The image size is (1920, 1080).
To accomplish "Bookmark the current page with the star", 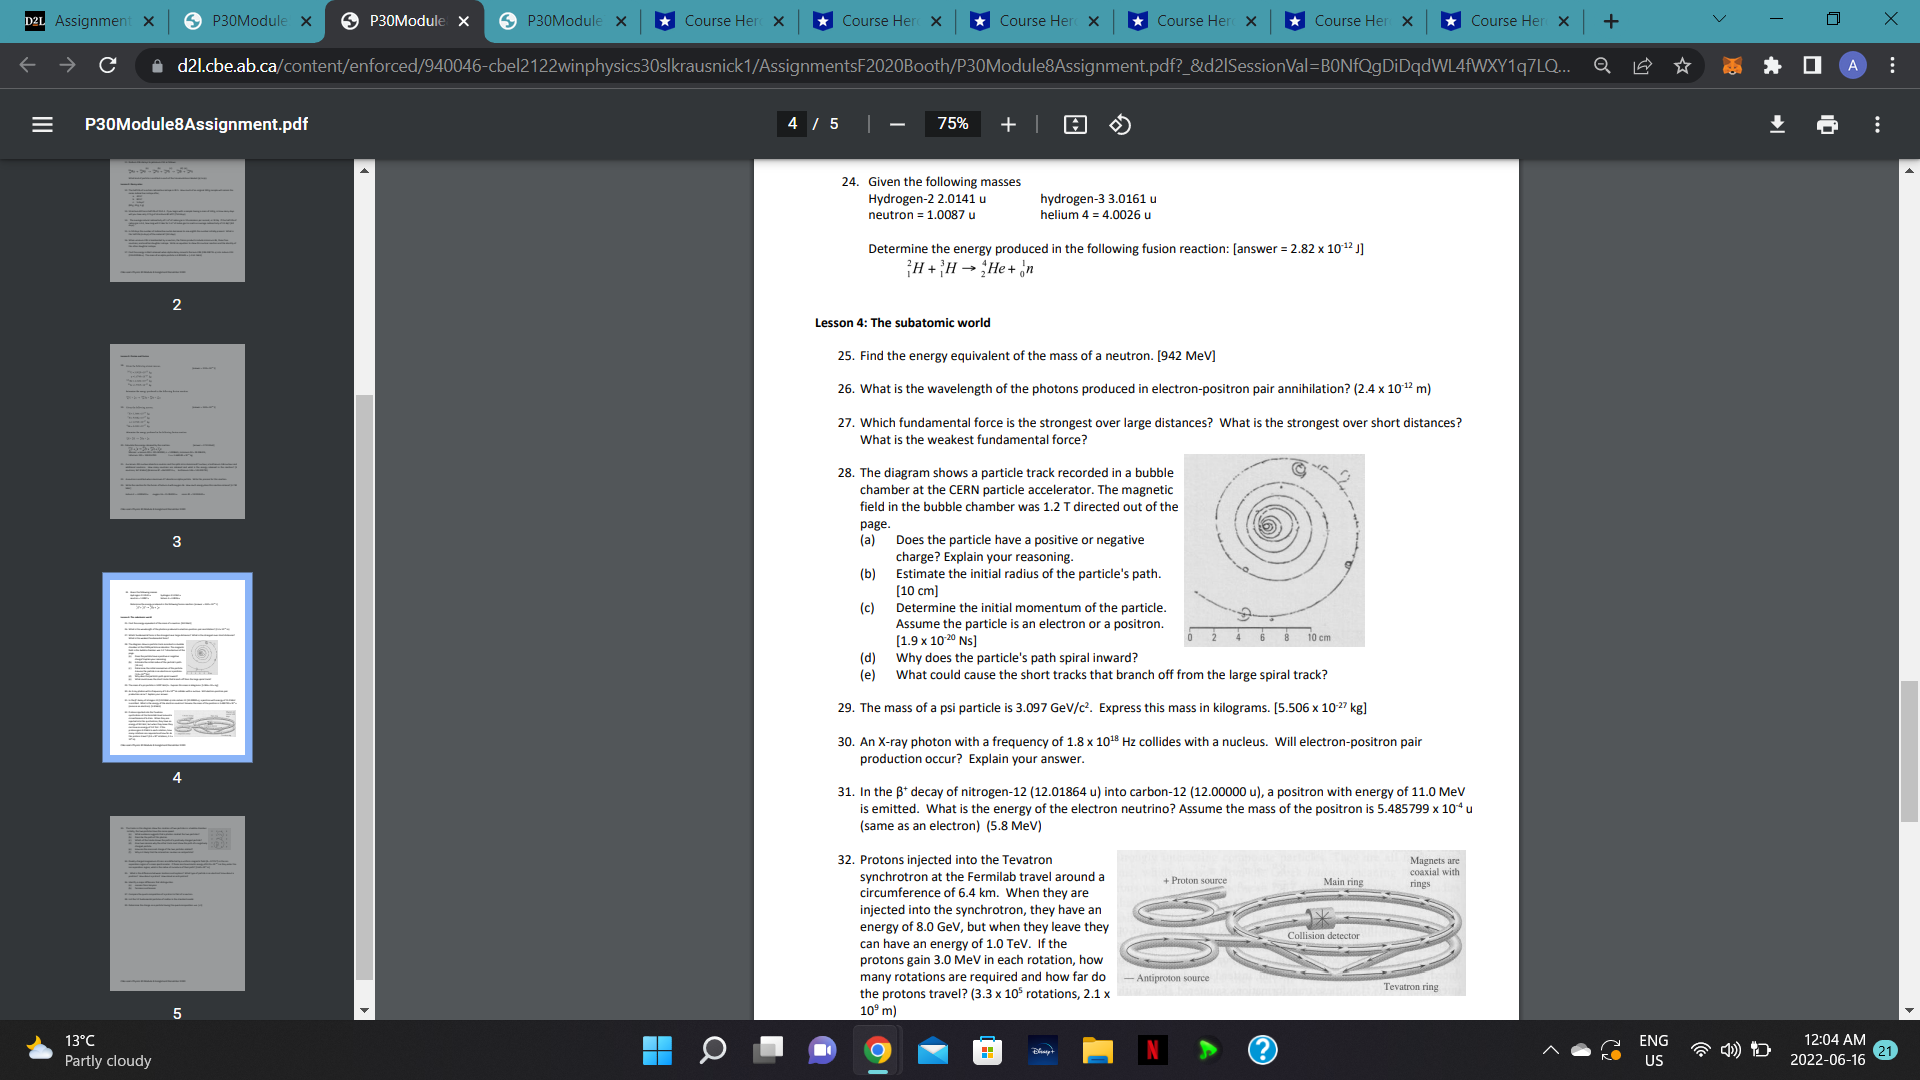I will 1682,65.
